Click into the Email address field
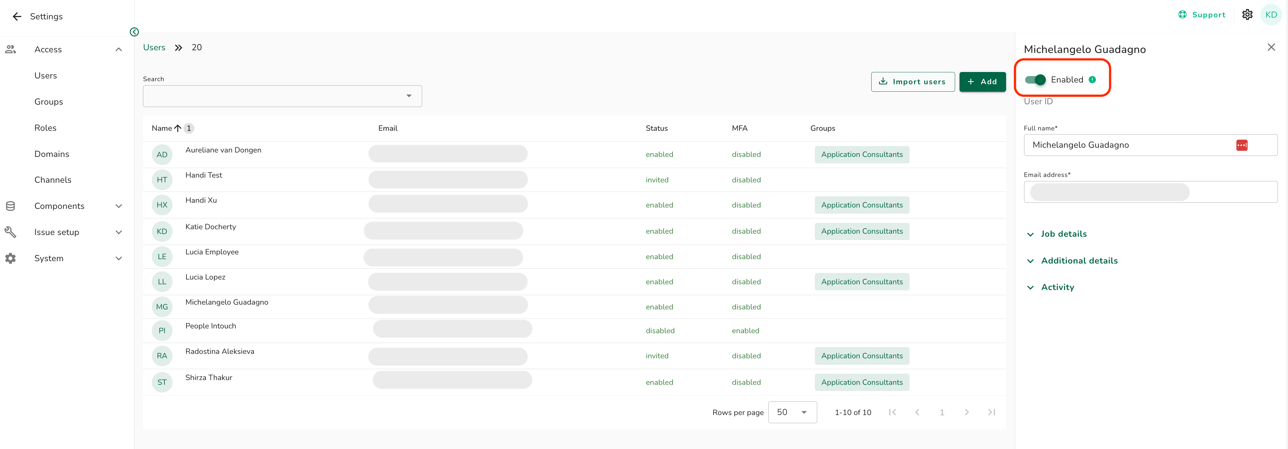The width and height of the screenshot is (1288, 449). click(x=1150, y=192)
